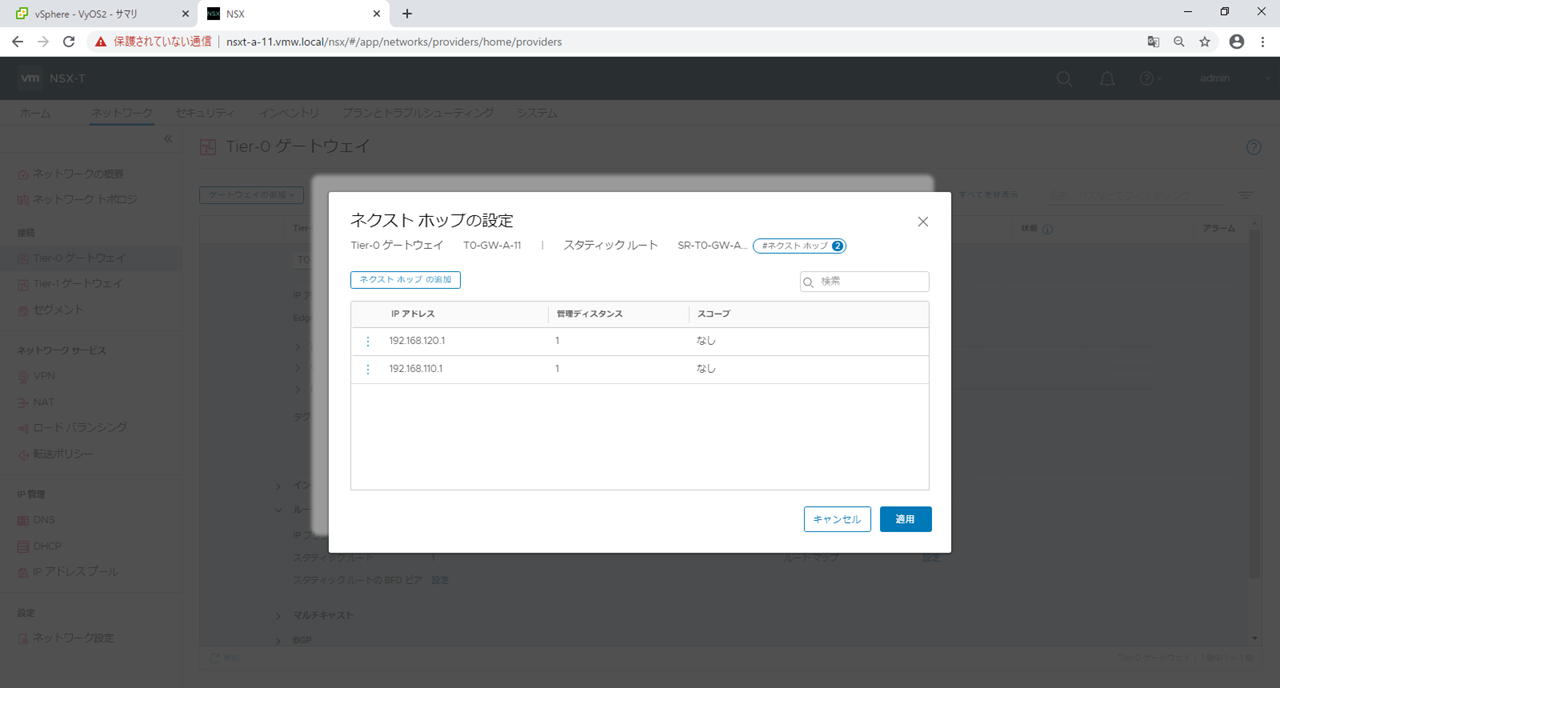Switch to vSphere - VyOS2 tab
Image resolution: width=1556 pixels, height=720 pixels.
point(98,14)
